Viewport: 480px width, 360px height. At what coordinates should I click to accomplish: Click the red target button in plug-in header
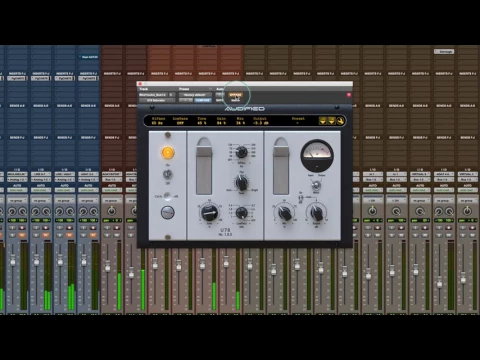tap(349, 95)
